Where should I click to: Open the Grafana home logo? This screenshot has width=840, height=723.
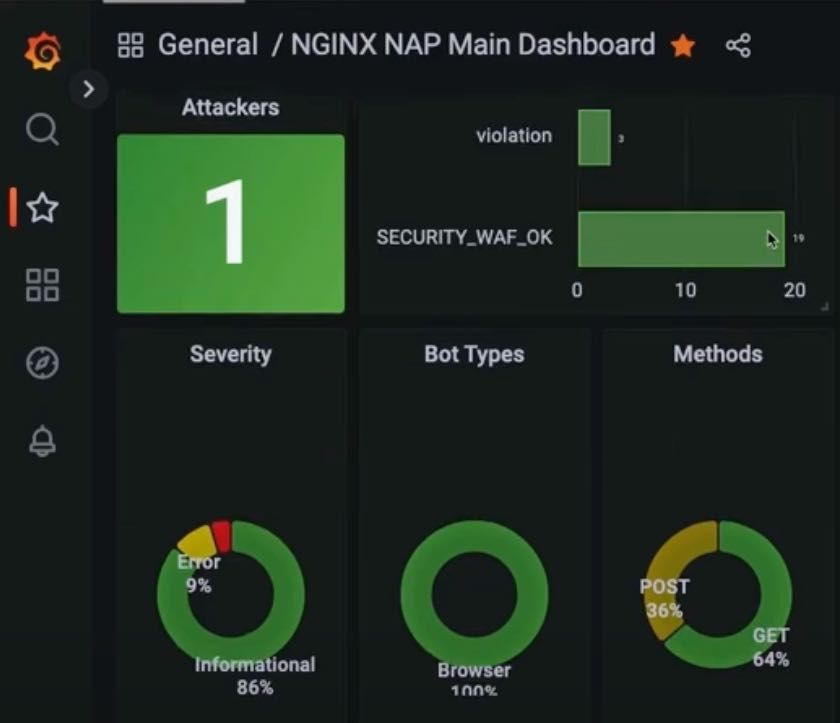click(x=43, y=51)
